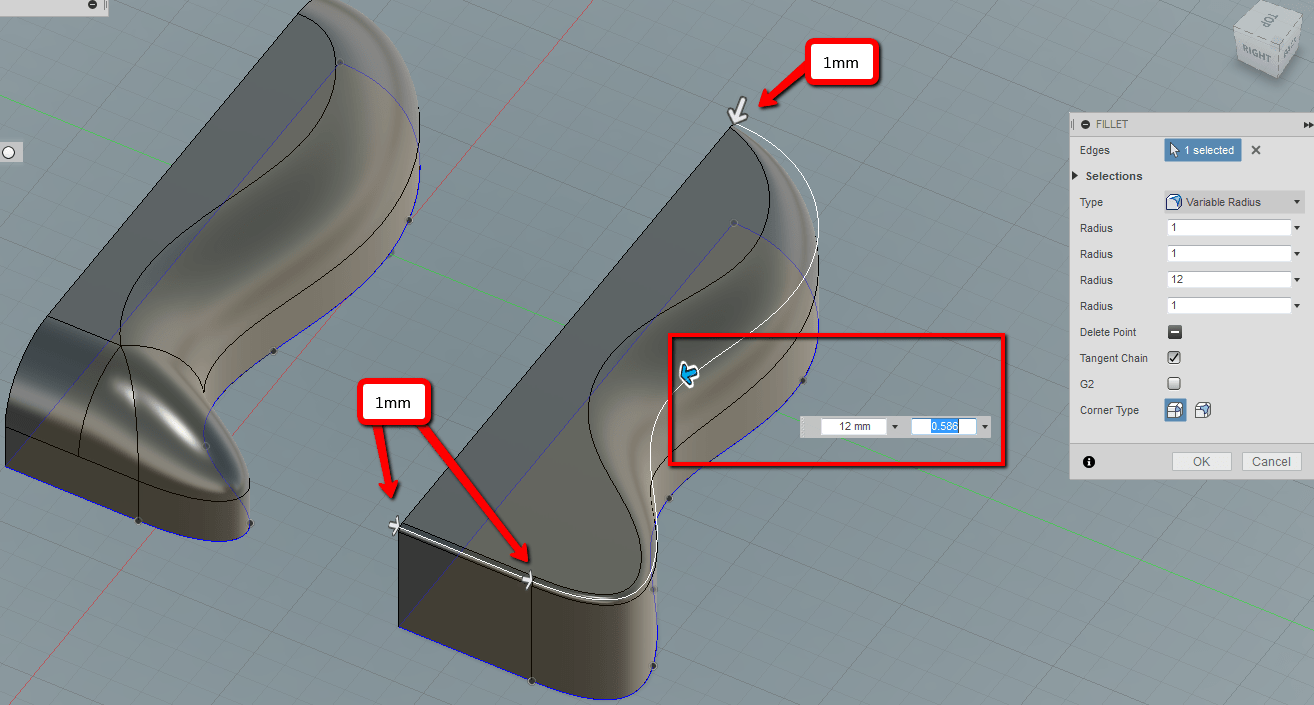Viewport: 1314px width, 705px height.
Task: Open the 12 mm dropdown in the canvas overlay
Action: pos(894,426)
